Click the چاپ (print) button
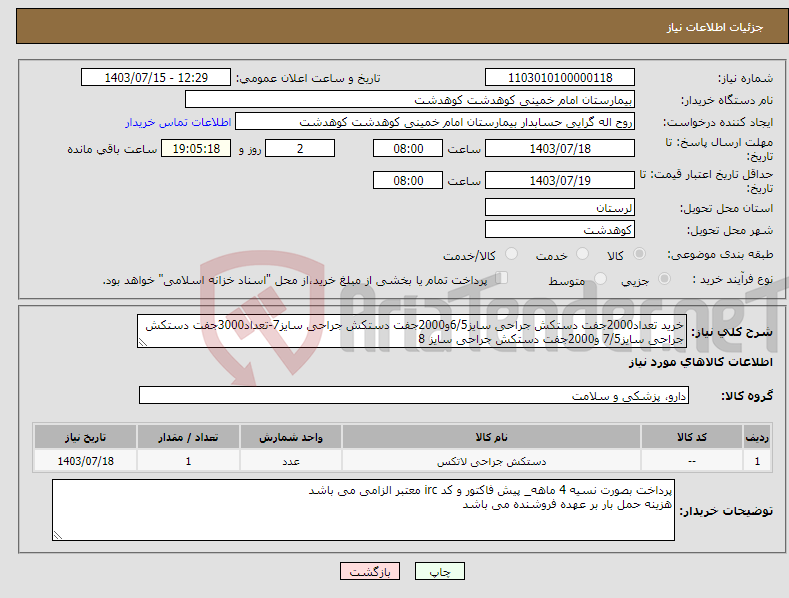The image size is (789, 598). (439, 571)
